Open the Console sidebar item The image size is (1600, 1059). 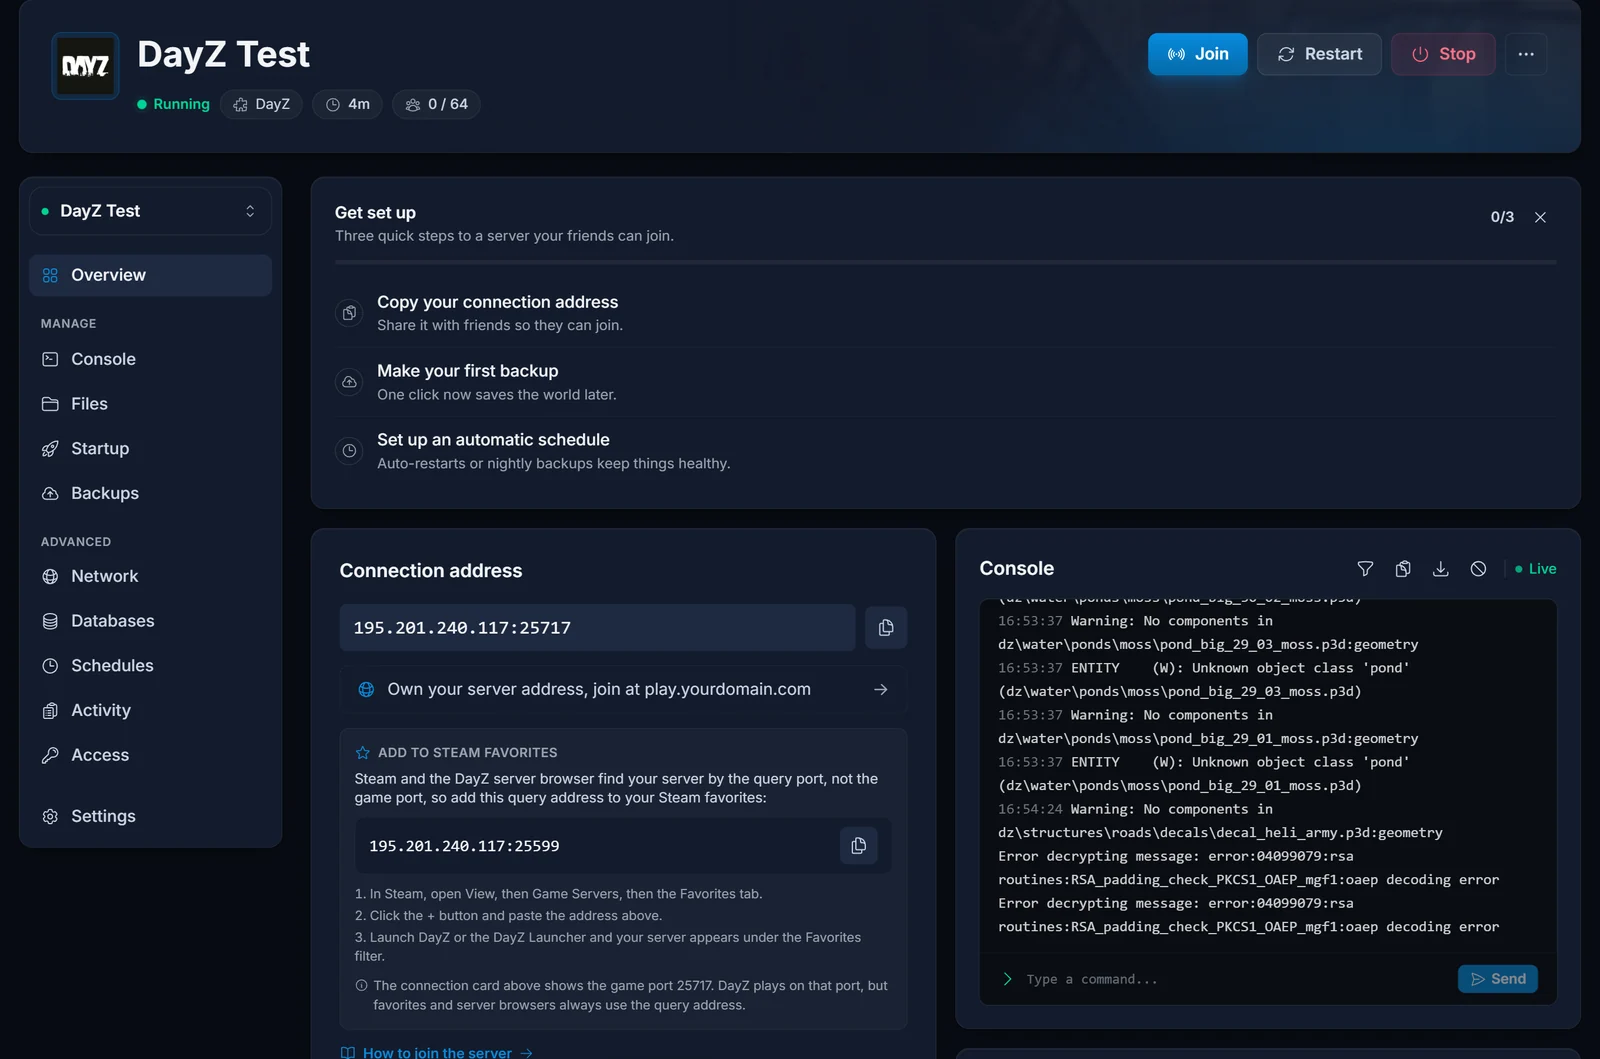coord(150,359)
